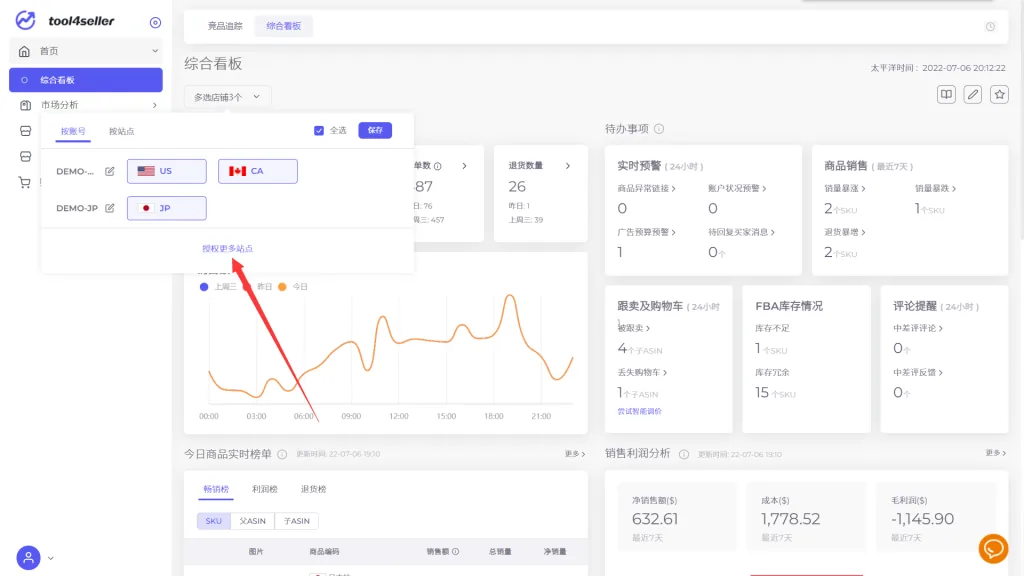Image resolution: width=1024 pixels, height=576 pixels.
Task: Open the 退货数量 card arrow
Action: pyautogui.click(x=568, y=166)
